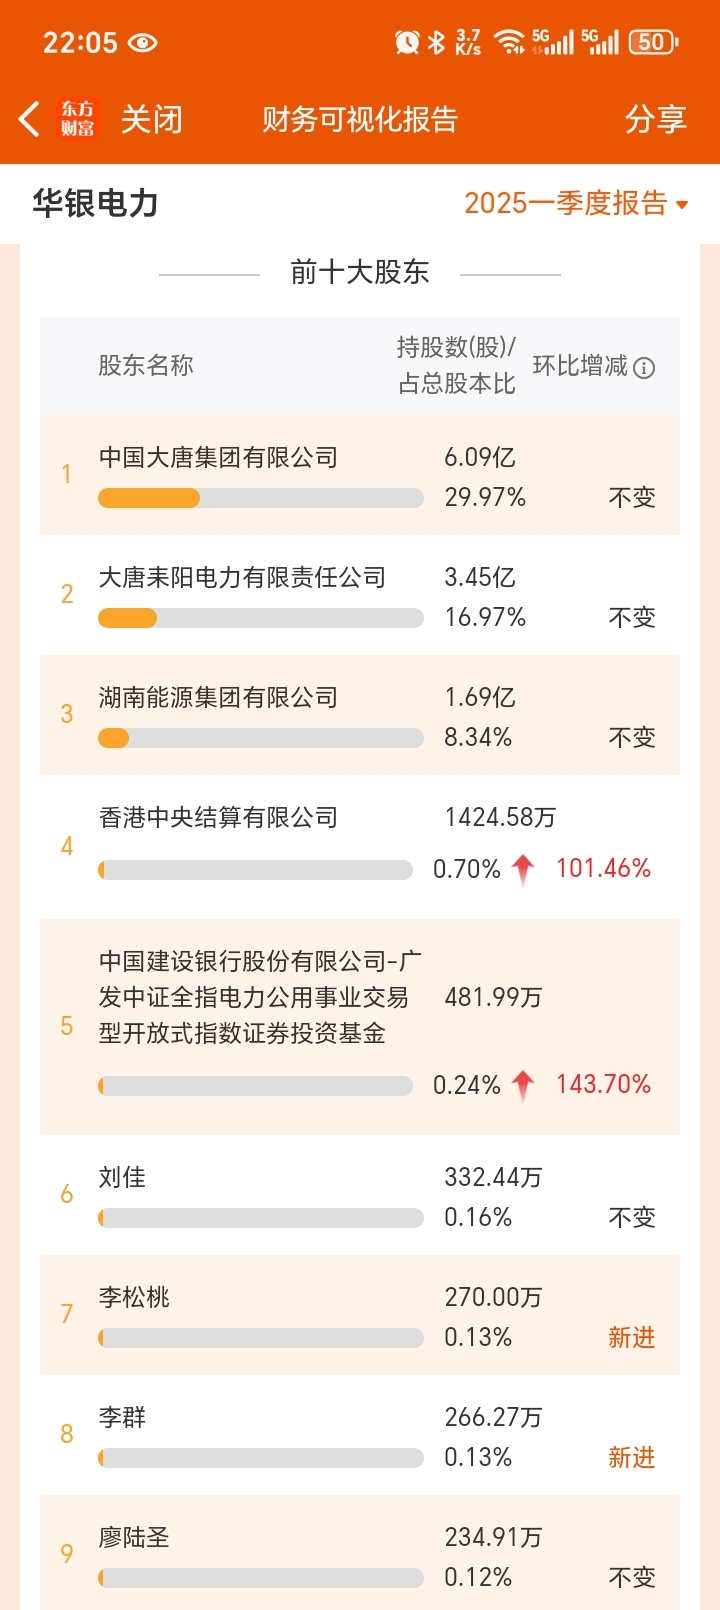
Task: Tap the battery indicator in status bar
Action: (x=654, y=42)
